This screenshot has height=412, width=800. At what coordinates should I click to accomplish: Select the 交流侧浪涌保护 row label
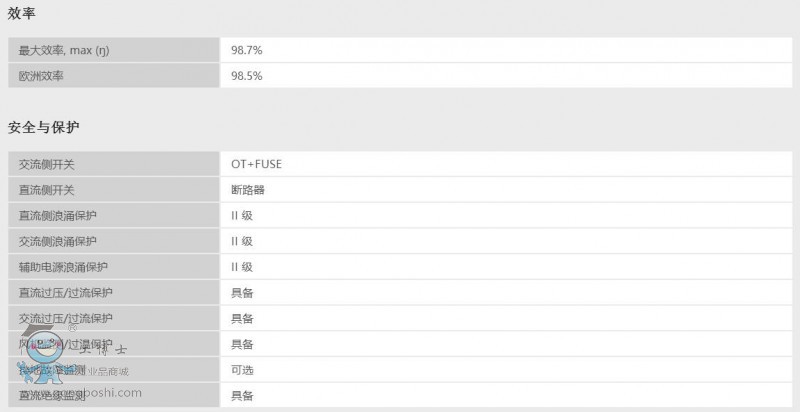coord(114,241)
